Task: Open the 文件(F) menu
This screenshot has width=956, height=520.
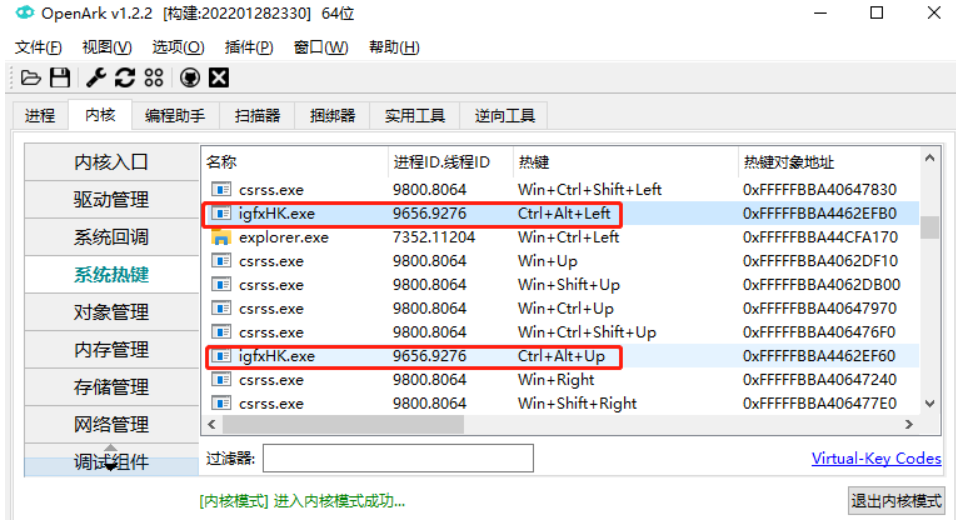Action: pos(38,47)
